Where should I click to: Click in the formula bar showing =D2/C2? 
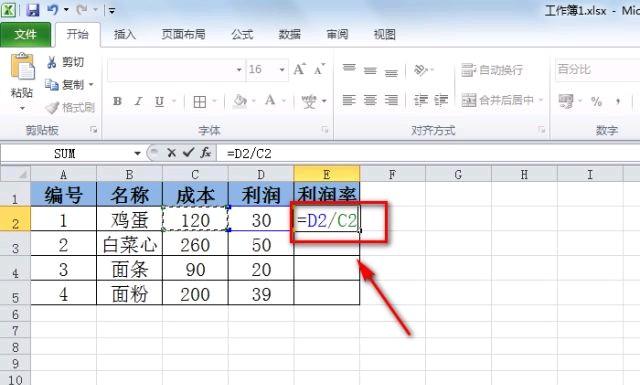[x=428, y=154]
